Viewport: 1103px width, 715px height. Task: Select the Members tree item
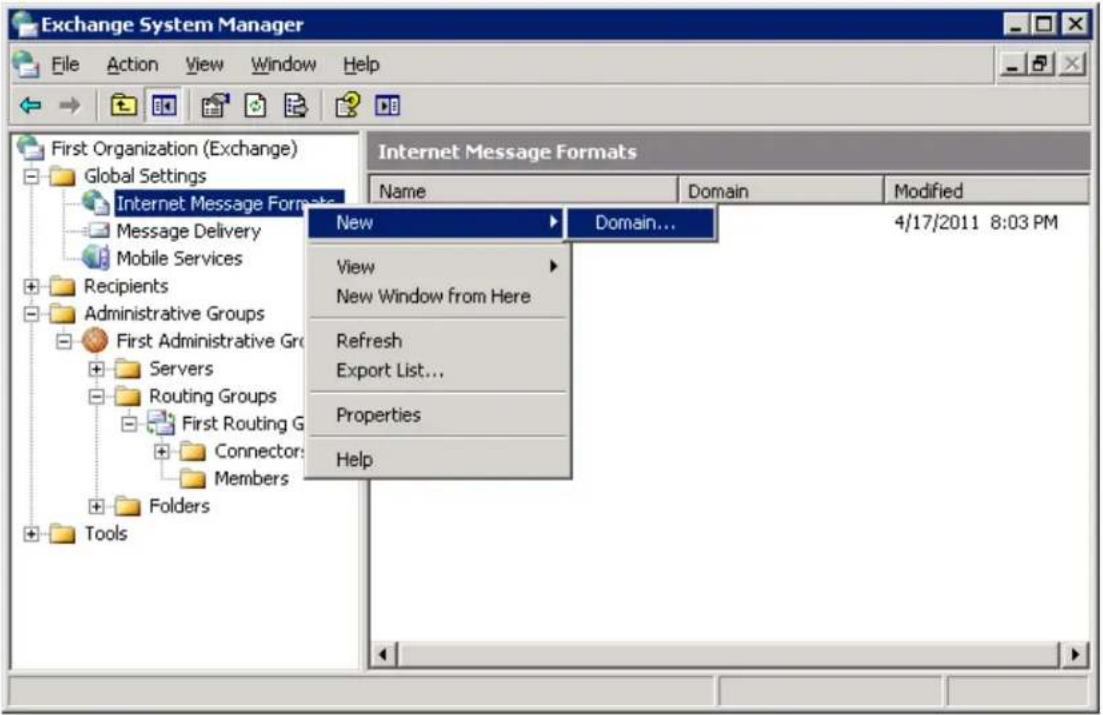(x=251, y=479)
